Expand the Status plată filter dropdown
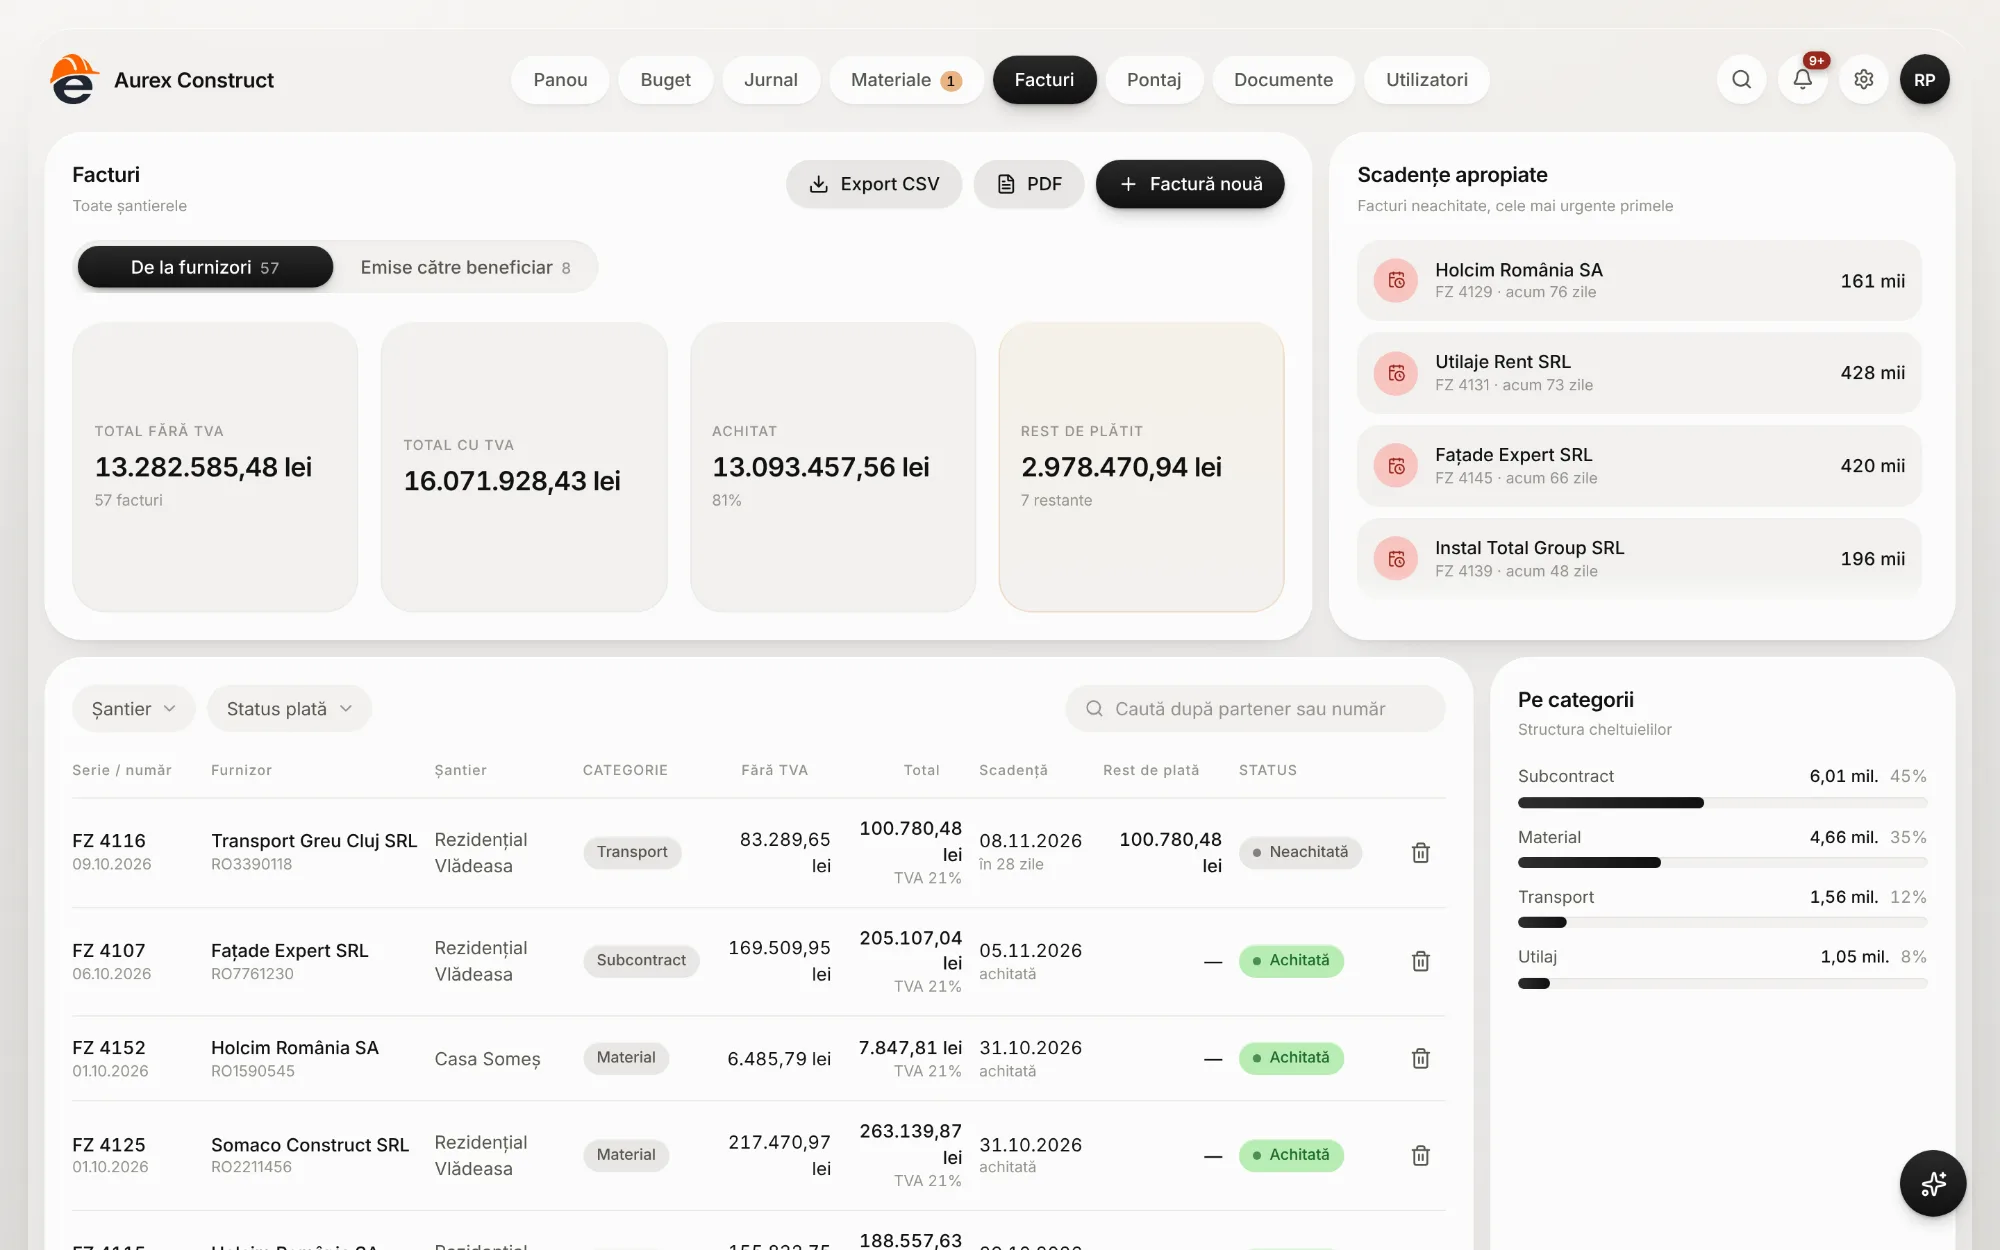This screenshot has width=2000, height=1250. coord(289,708)
